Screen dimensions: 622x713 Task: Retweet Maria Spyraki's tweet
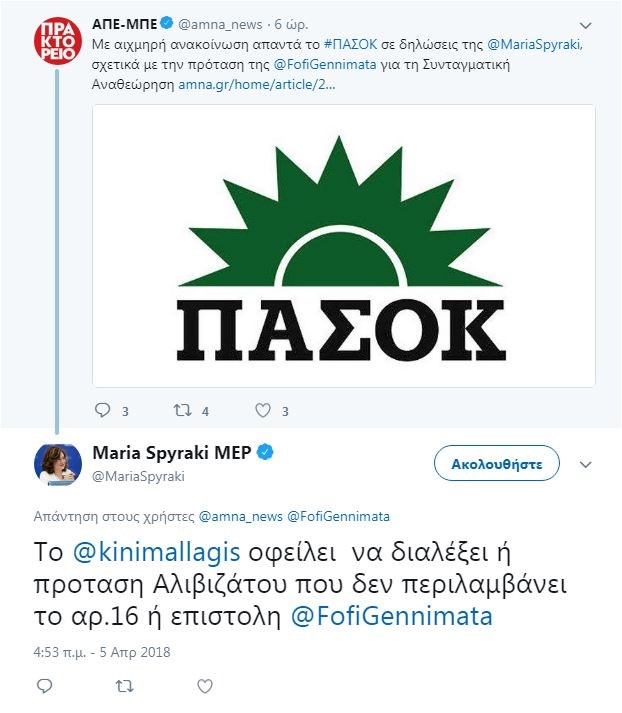pyautogui.click(x=125, y=685)
